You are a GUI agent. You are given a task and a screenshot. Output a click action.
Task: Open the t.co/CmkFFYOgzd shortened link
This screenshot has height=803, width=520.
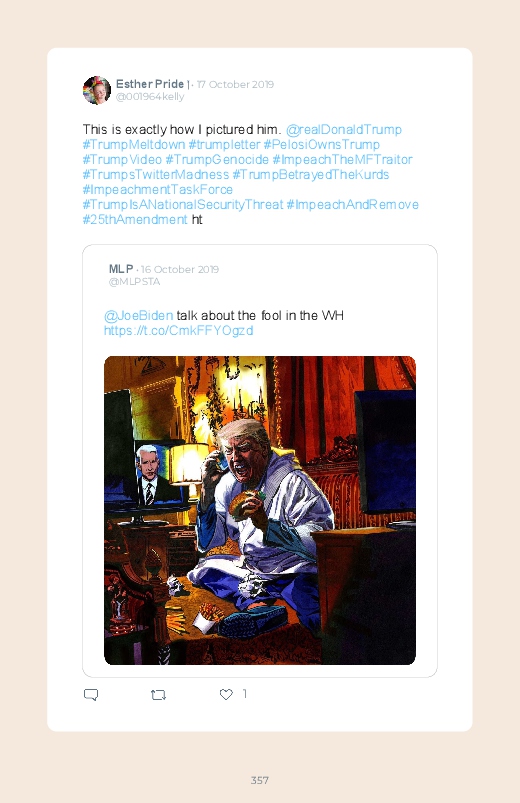click(178, 330)
